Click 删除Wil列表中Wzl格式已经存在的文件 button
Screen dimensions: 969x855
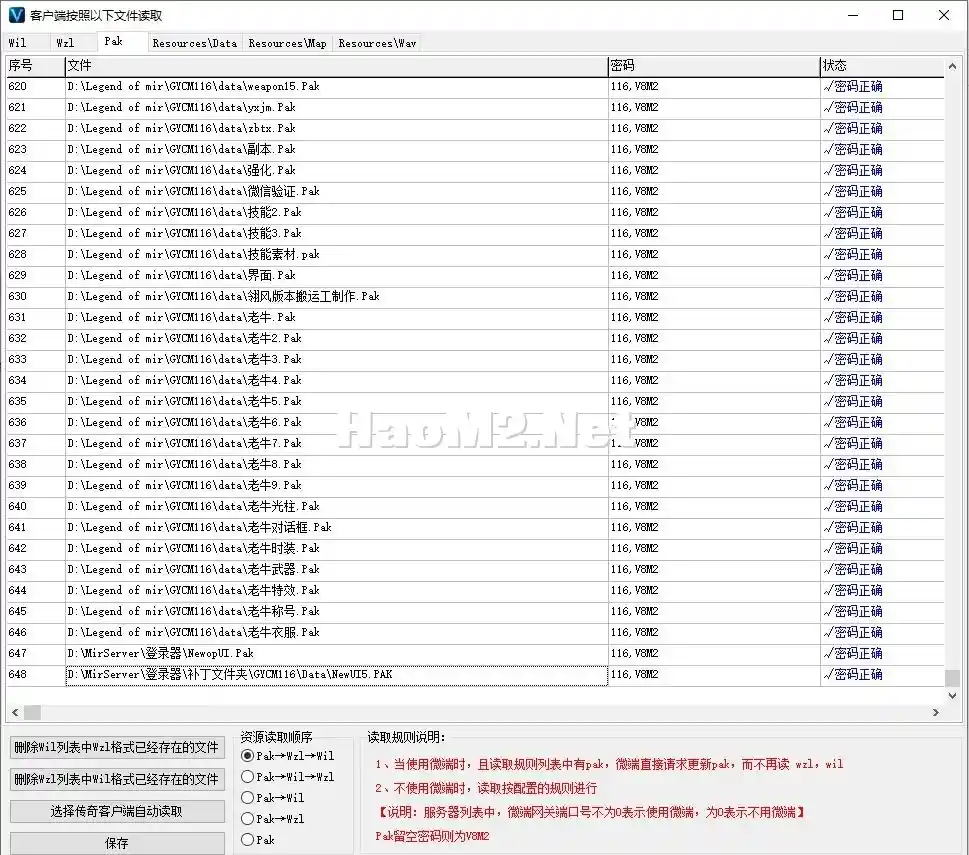[117, 748]
